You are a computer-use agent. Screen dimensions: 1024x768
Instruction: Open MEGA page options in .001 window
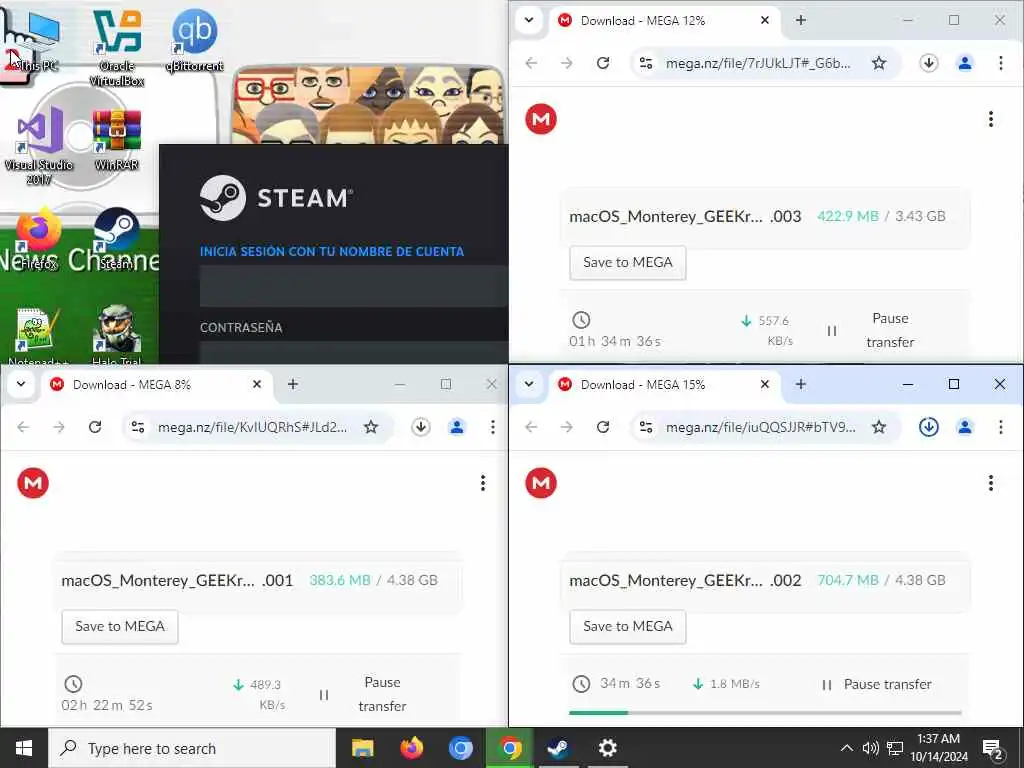click(x=483, y=483)
